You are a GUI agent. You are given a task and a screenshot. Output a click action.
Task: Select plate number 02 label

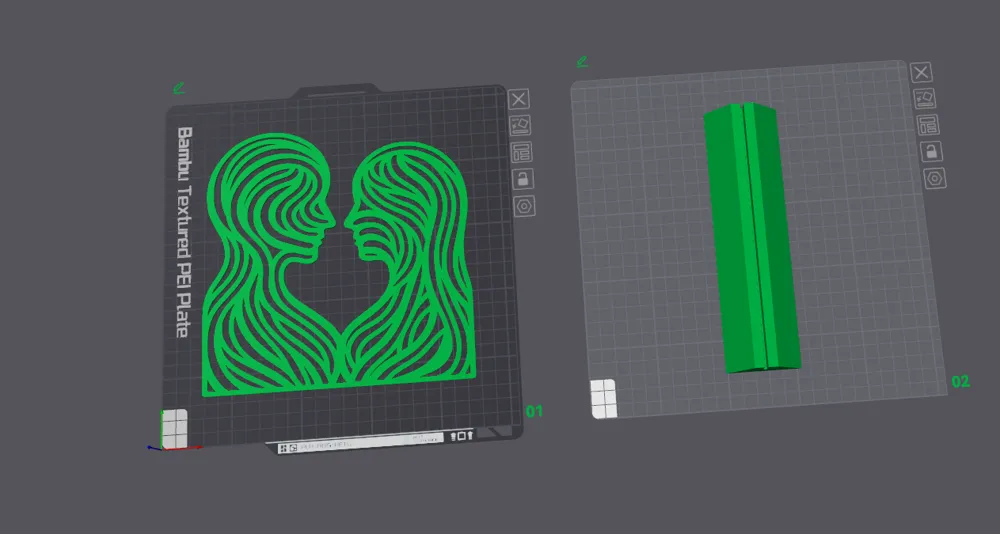coord(960,382)
